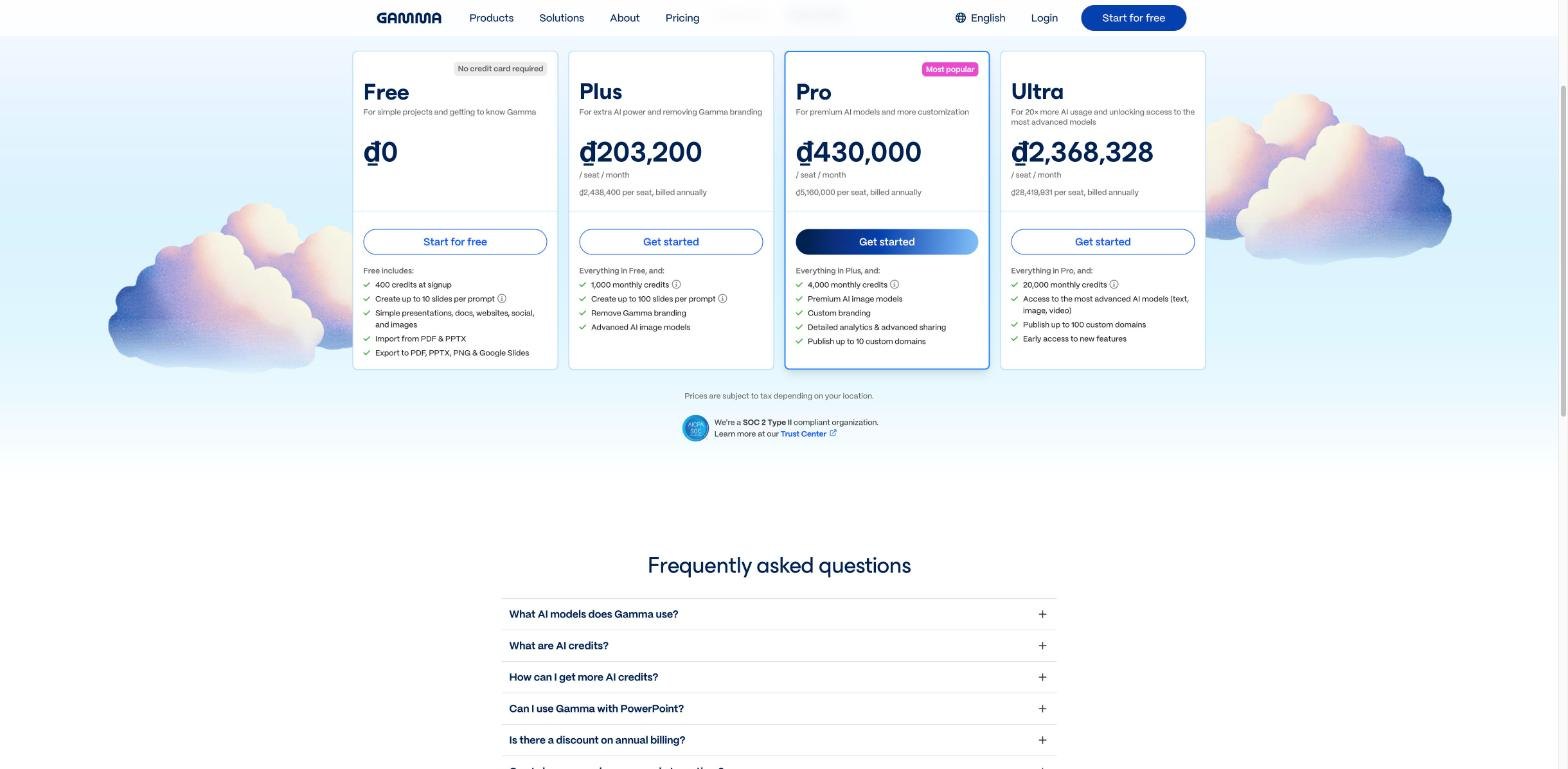The height and width of the screenshot is (769, 1568).
Task: Click 'Prices are subject to tax' note
Action: 779,396
